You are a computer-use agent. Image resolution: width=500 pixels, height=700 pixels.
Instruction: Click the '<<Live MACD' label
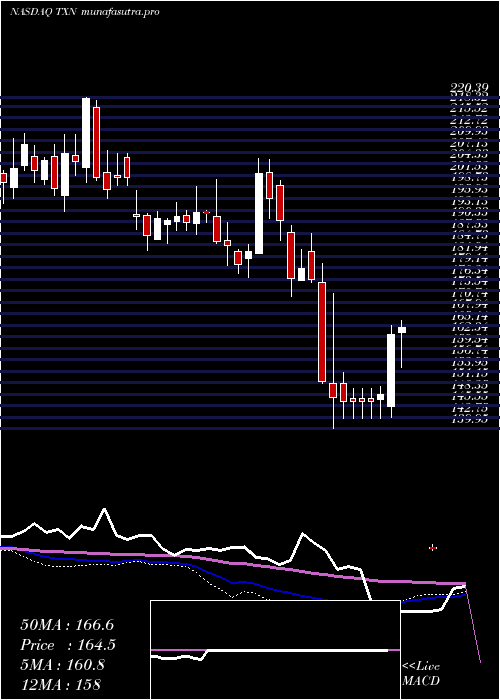click(x=421, y=674)
